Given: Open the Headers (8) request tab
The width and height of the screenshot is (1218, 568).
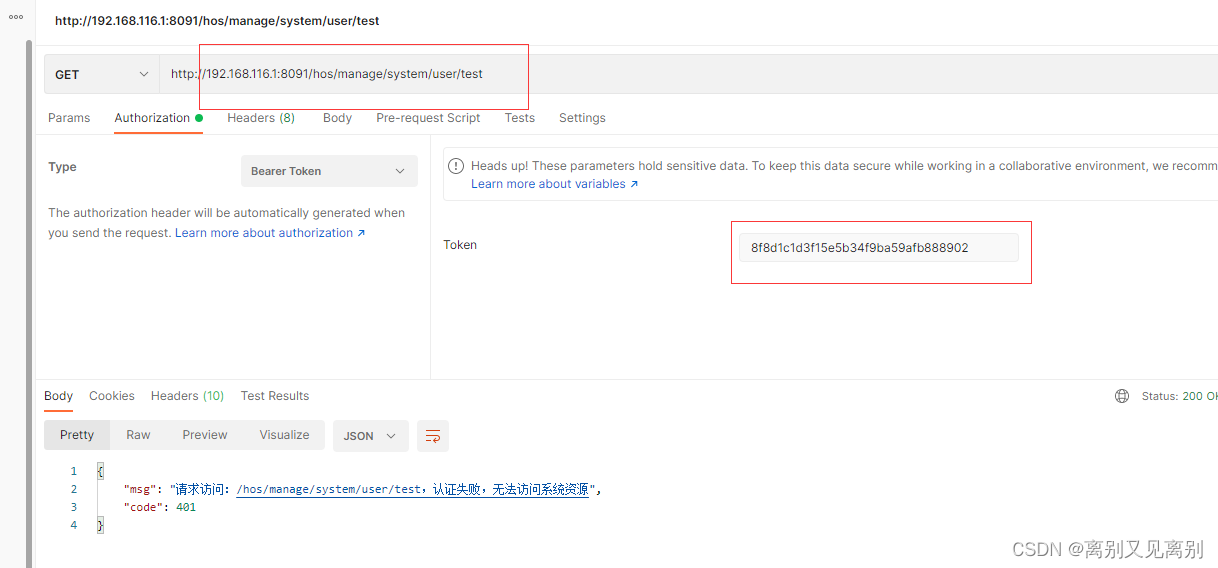Looking at the screenshot, I should [x=261, y=118].
